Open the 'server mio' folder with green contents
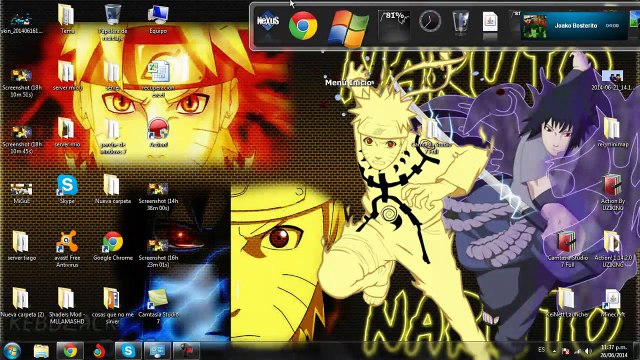The width and height of the screenshot is (640, 360). (x=67, y=132)
